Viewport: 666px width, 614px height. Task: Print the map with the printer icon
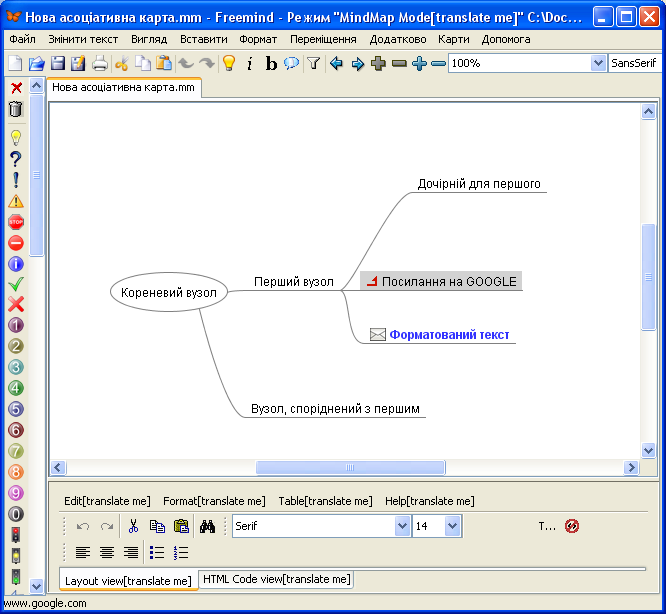[x=100, y=63]
